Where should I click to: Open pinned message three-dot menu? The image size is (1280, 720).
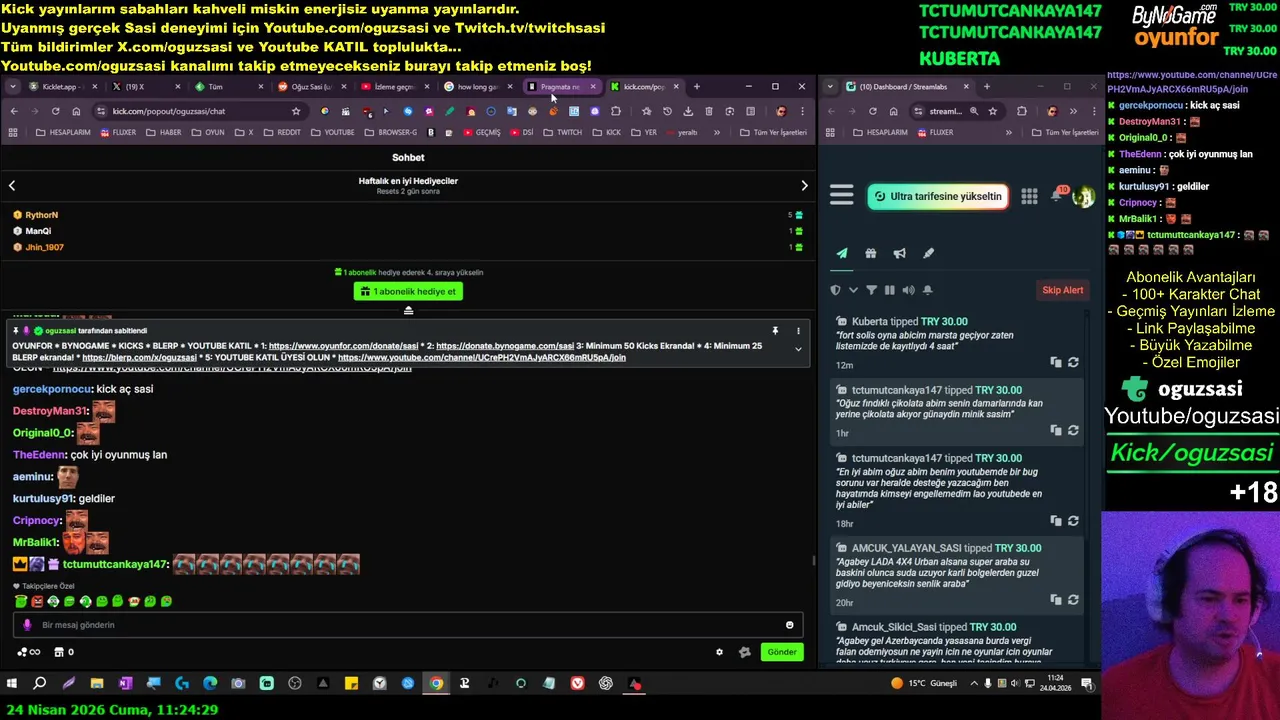[x=798, y=330]
